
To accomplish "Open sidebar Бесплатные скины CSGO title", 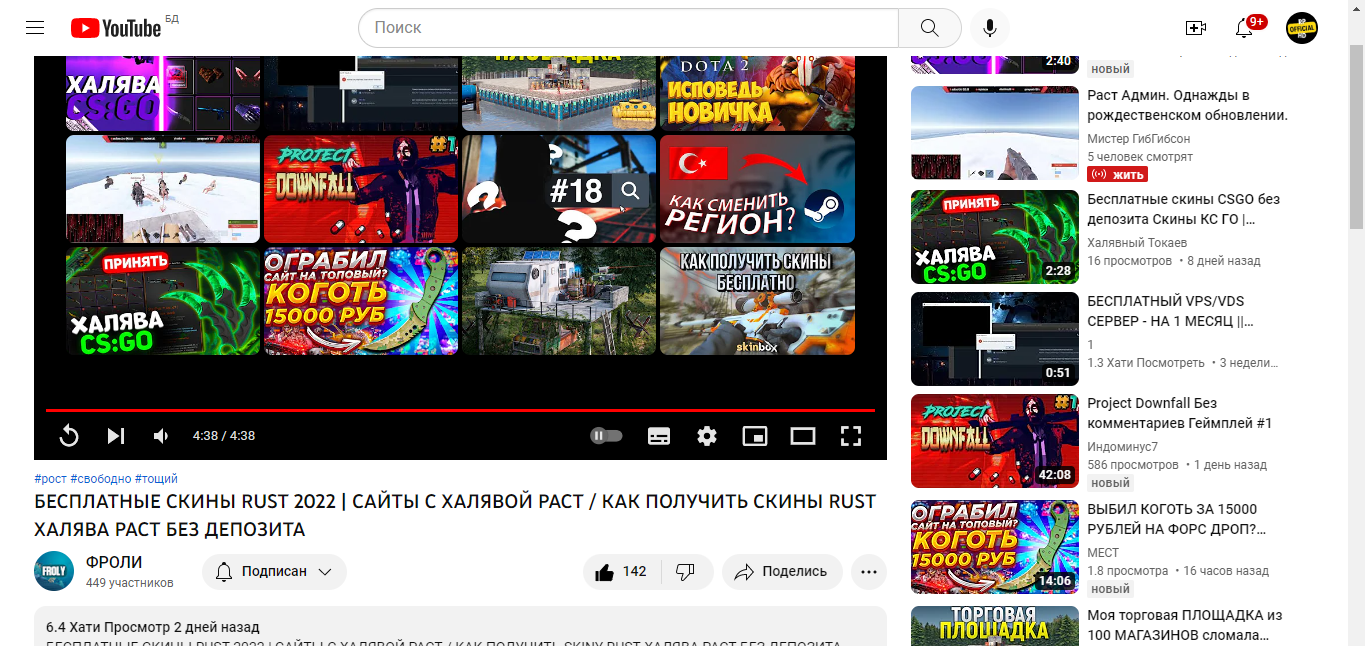I will pyautogui.click(x=1183, y=209).
